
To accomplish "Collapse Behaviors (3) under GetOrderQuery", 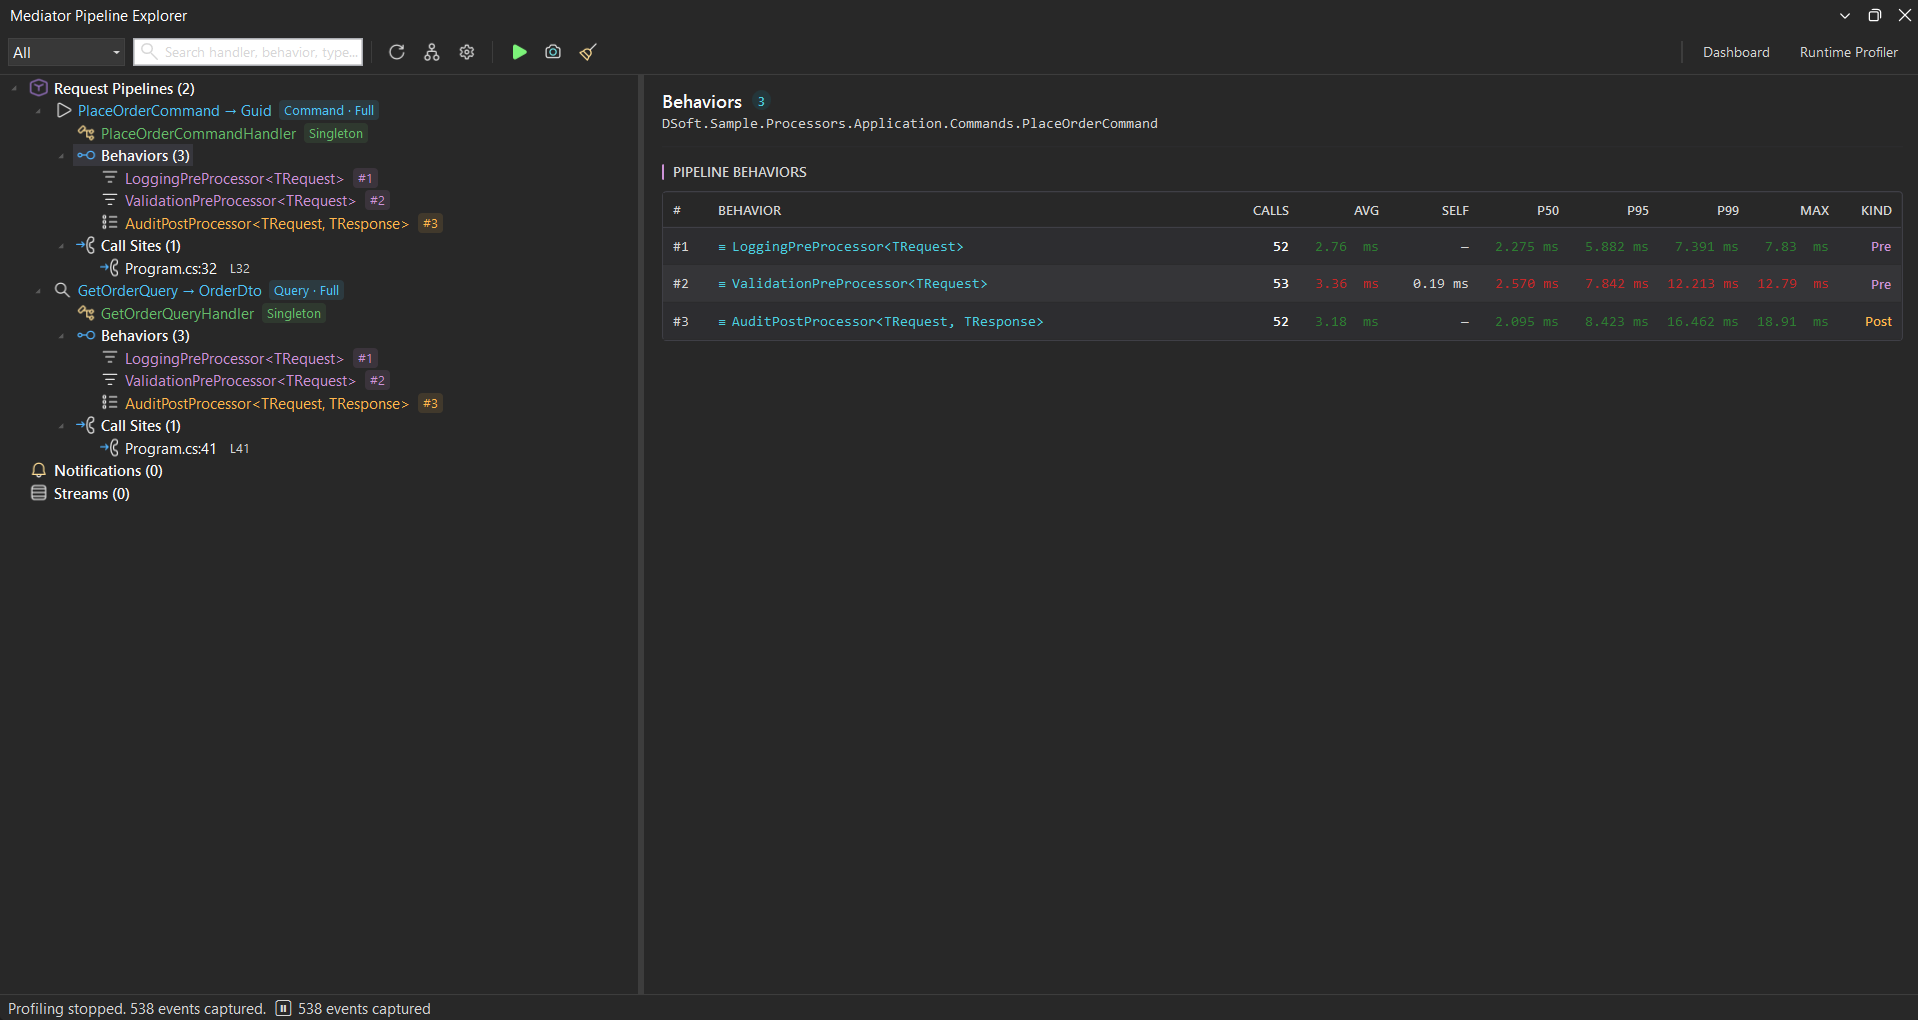I will (x=62, y=336).
